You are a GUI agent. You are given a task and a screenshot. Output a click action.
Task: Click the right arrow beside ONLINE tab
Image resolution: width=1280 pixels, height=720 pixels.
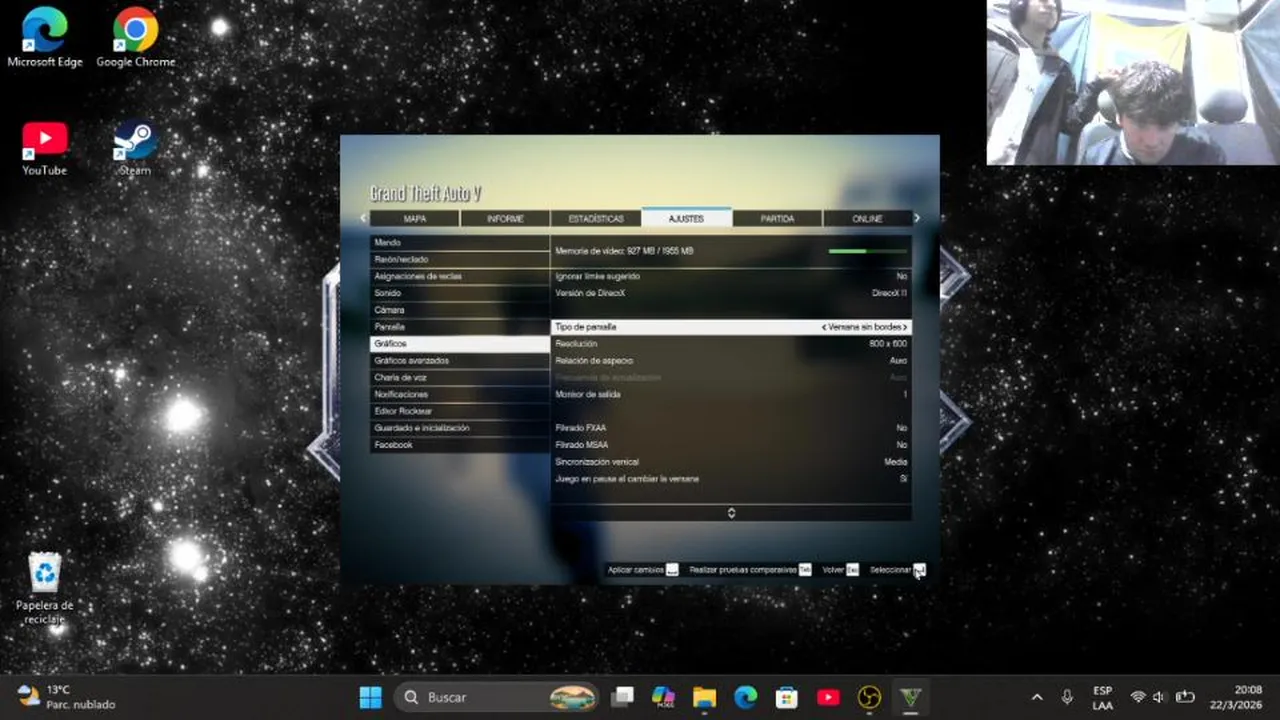pyautogui.click(x=917, y=218)
